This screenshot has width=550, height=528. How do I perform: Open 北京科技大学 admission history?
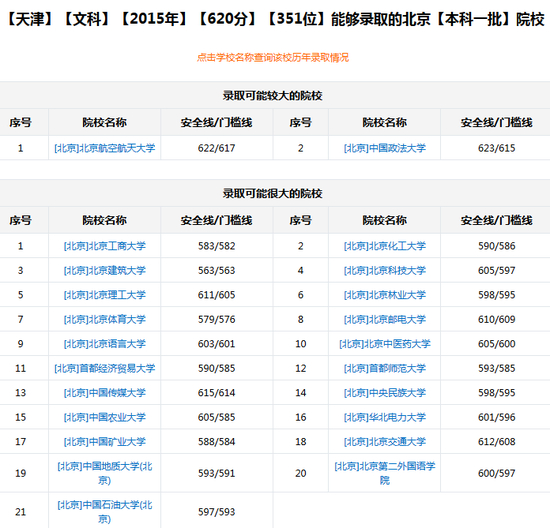tap(384, 270)
